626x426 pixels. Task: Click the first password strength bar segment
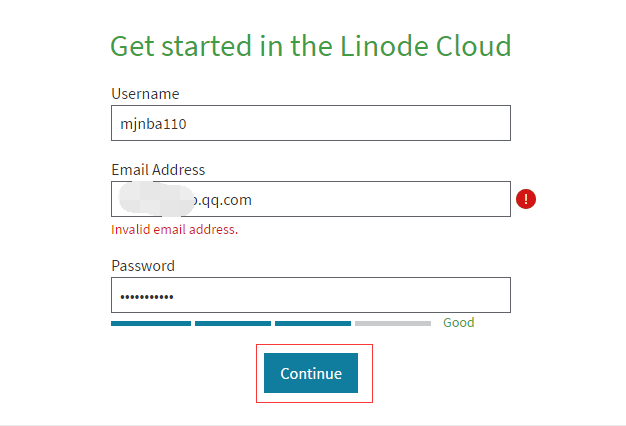[x=150, y=323]
